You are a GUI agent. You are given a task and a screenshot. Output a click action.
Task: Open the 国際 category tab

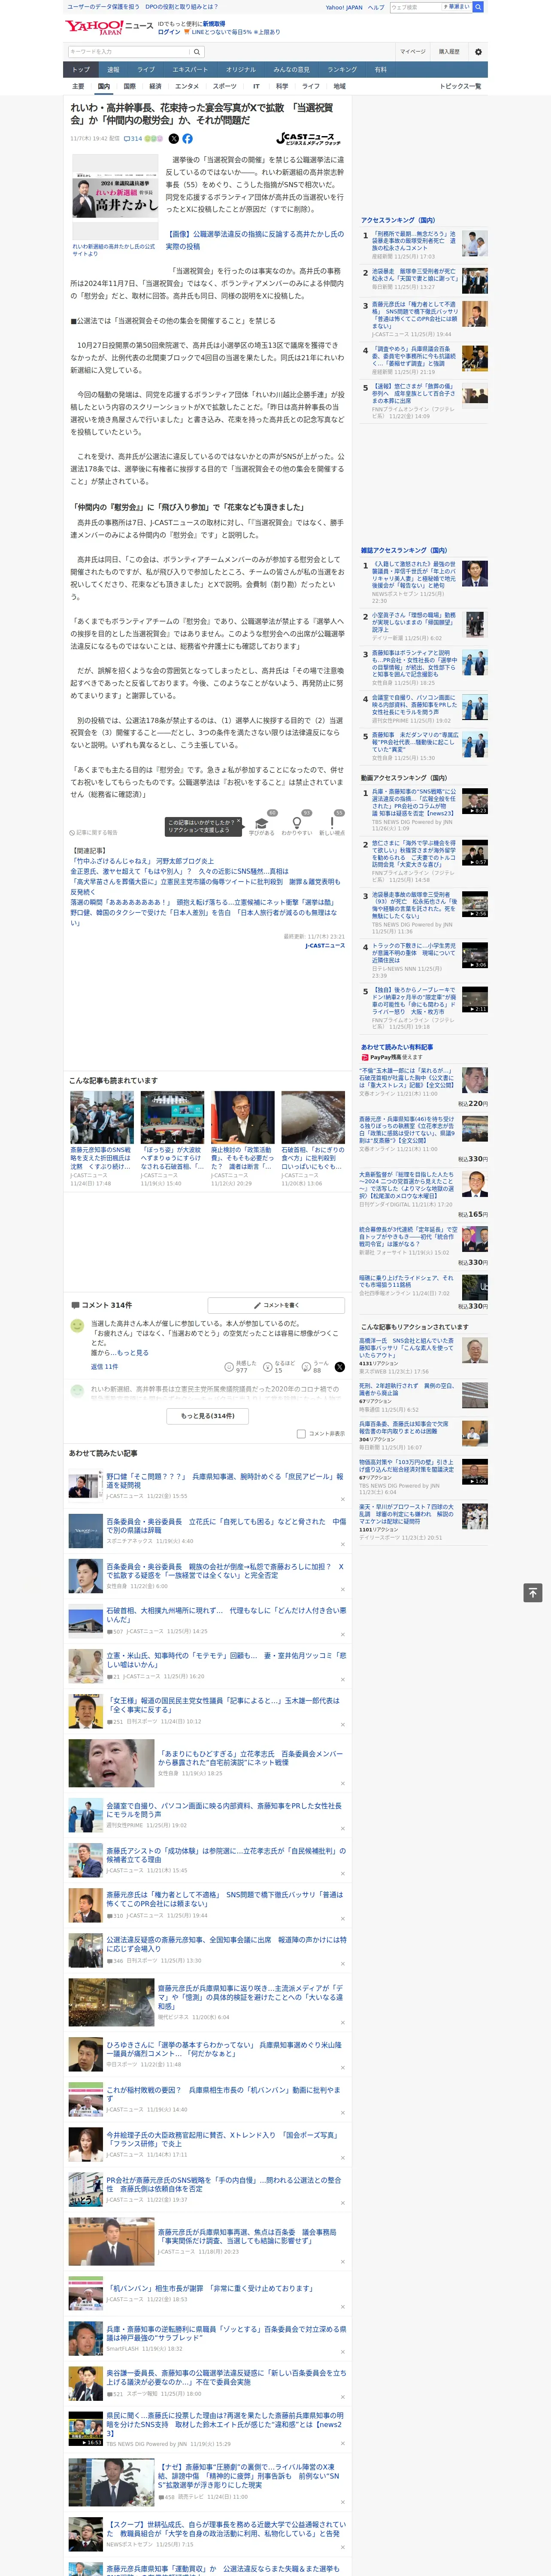pyautogui.click(x=129, y=86)
